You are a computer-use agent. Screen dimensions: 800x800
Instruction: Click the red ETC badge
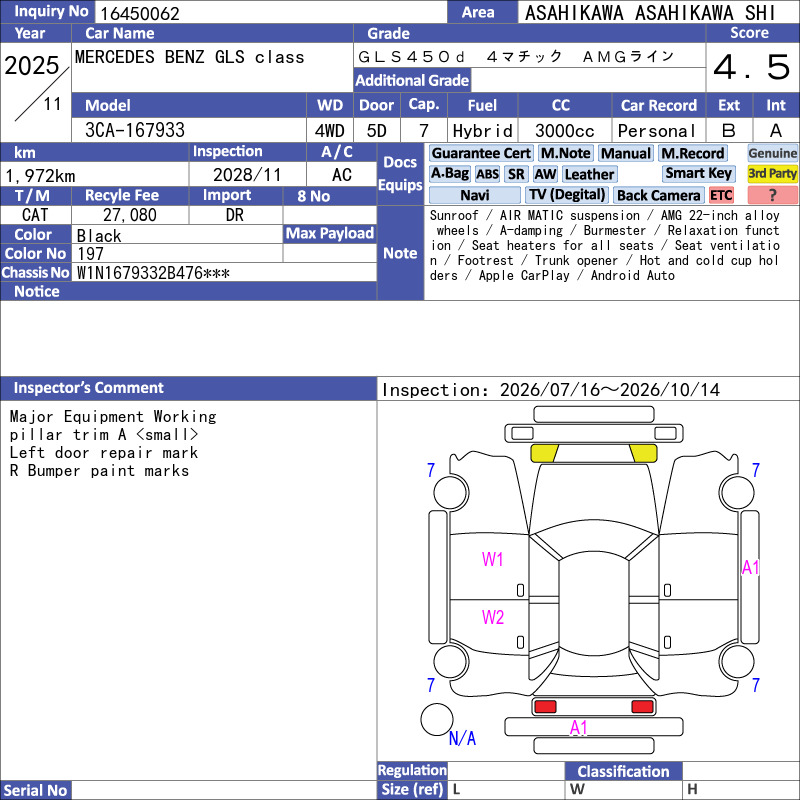pos(721,195)
